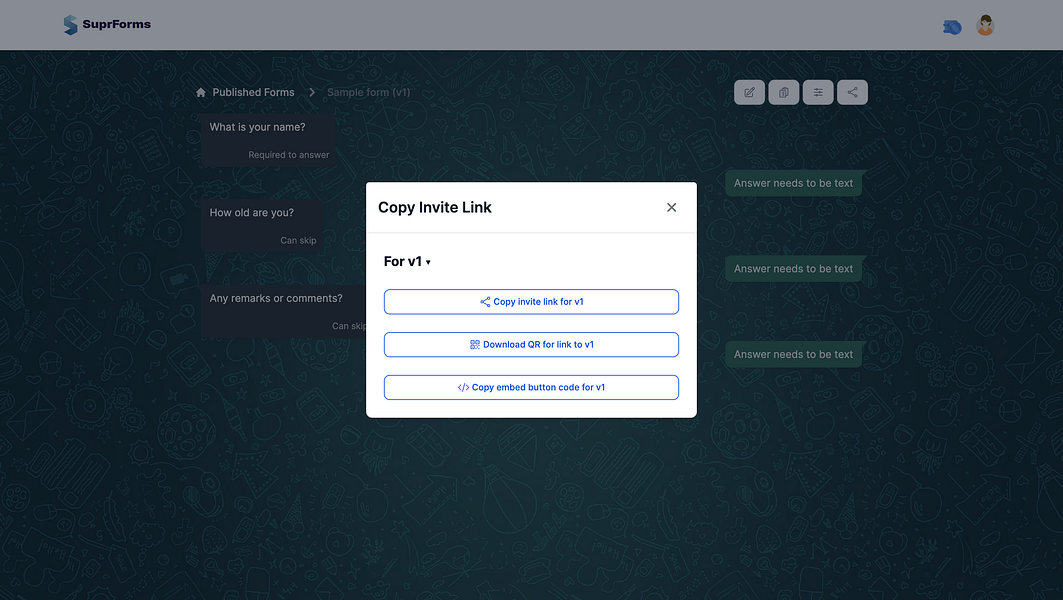1063x600 pixels.
Task: Click the home icon in the breadcrumb
Action: coord(200,92)
